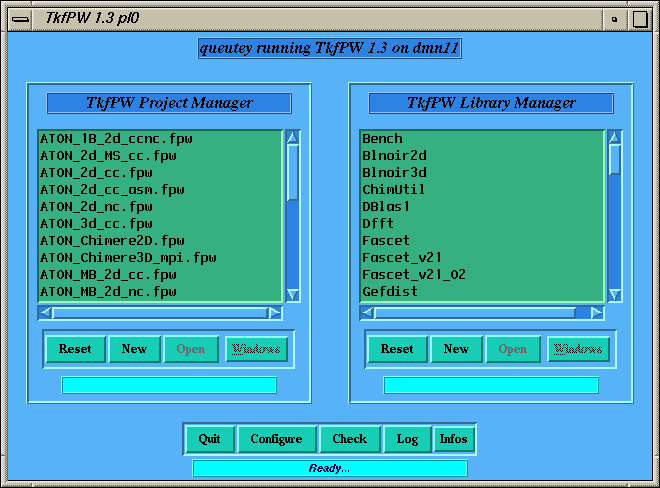This screenshot has height=488, width=660.
Task: Click the Project Manager cyan entry field
Action: coord(169,385)
